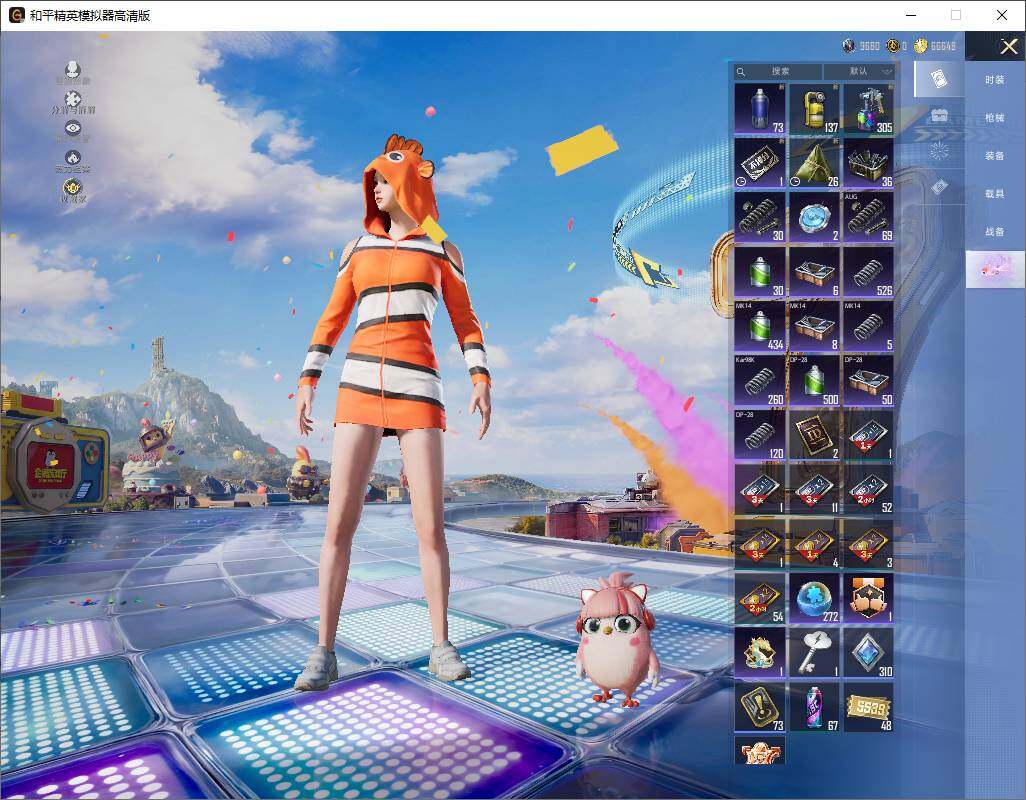Switch to the 战备 tab
The width and height of the screenshot is (1026, 800).
pos(995,232)
